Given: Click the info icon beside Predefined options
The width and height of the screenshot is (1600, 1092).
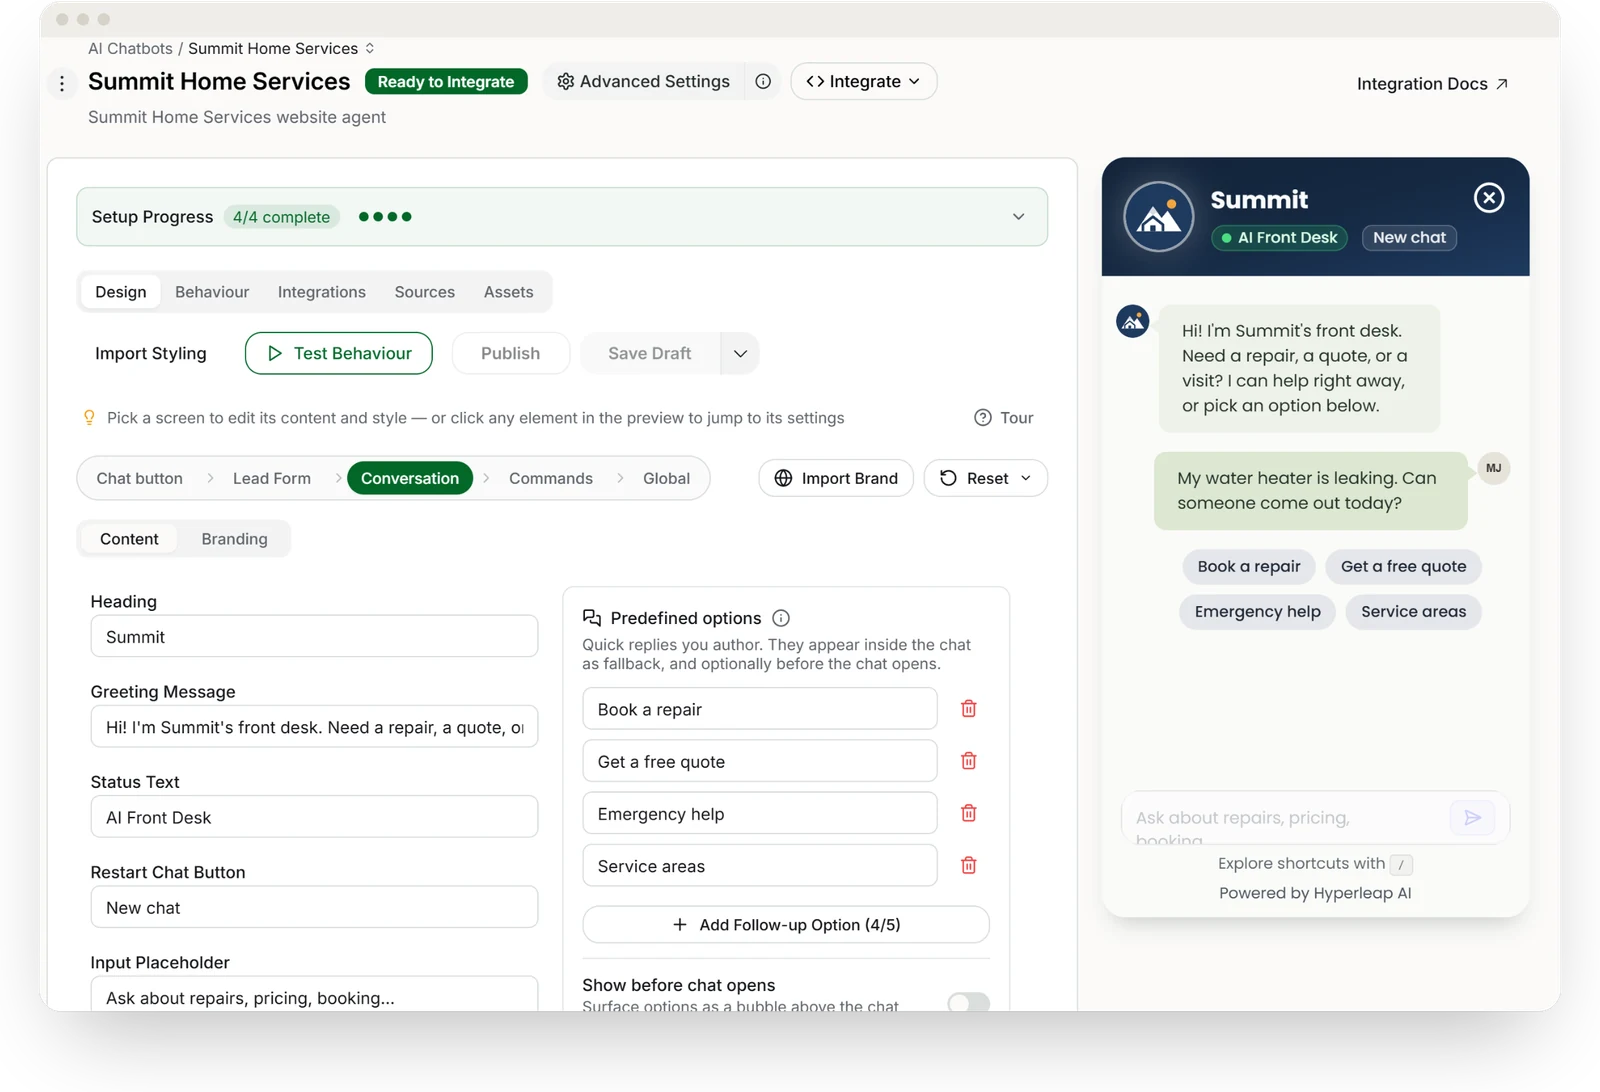Looking at the screenshot, I should [781, 618].
